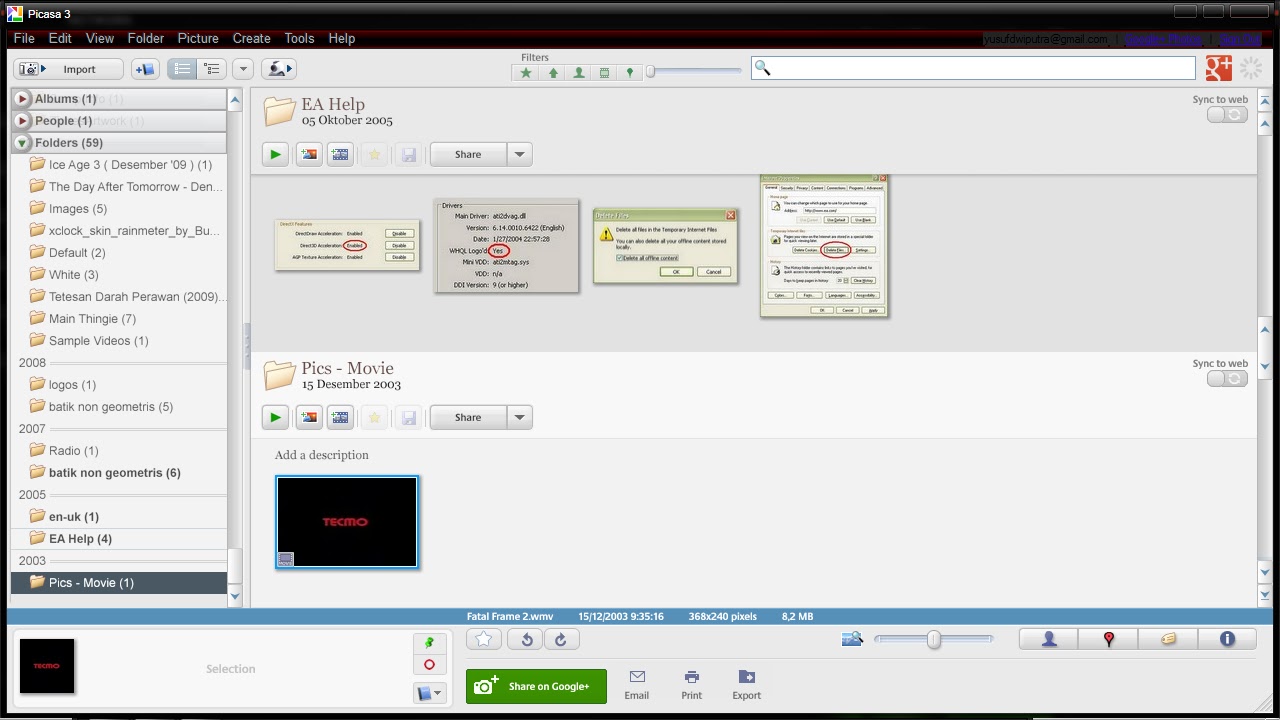
Task: Expand the People section
Action: click(22, 121)
